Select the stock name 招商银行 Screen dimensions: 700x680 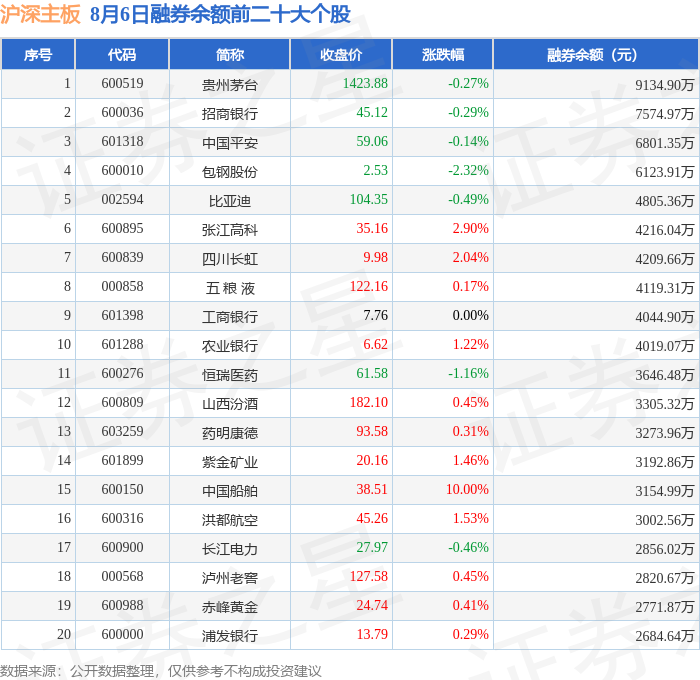click(x=229, y=113)
